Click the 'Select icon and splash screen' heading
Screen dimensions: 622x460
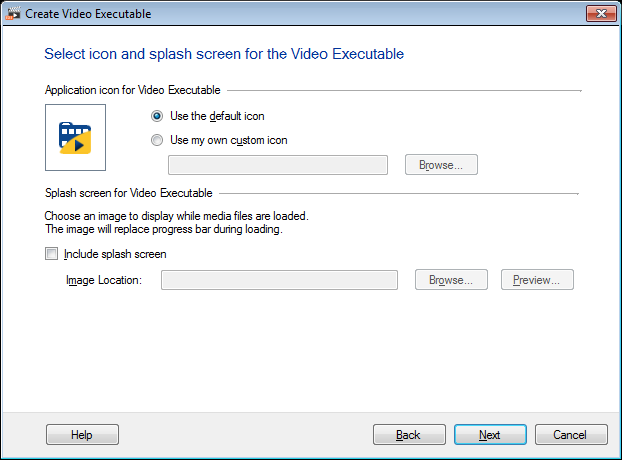coord(224,53)
